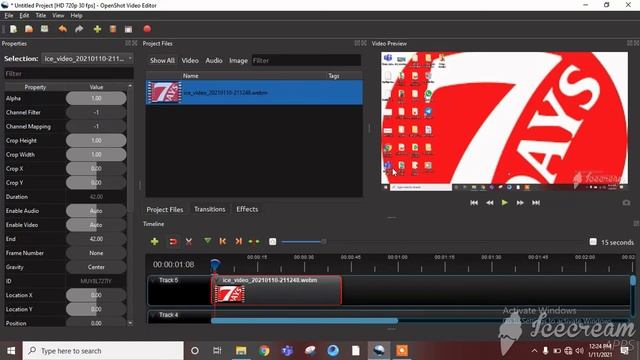
Task: Click the Channel Filter value field
Action: (96, 112)
